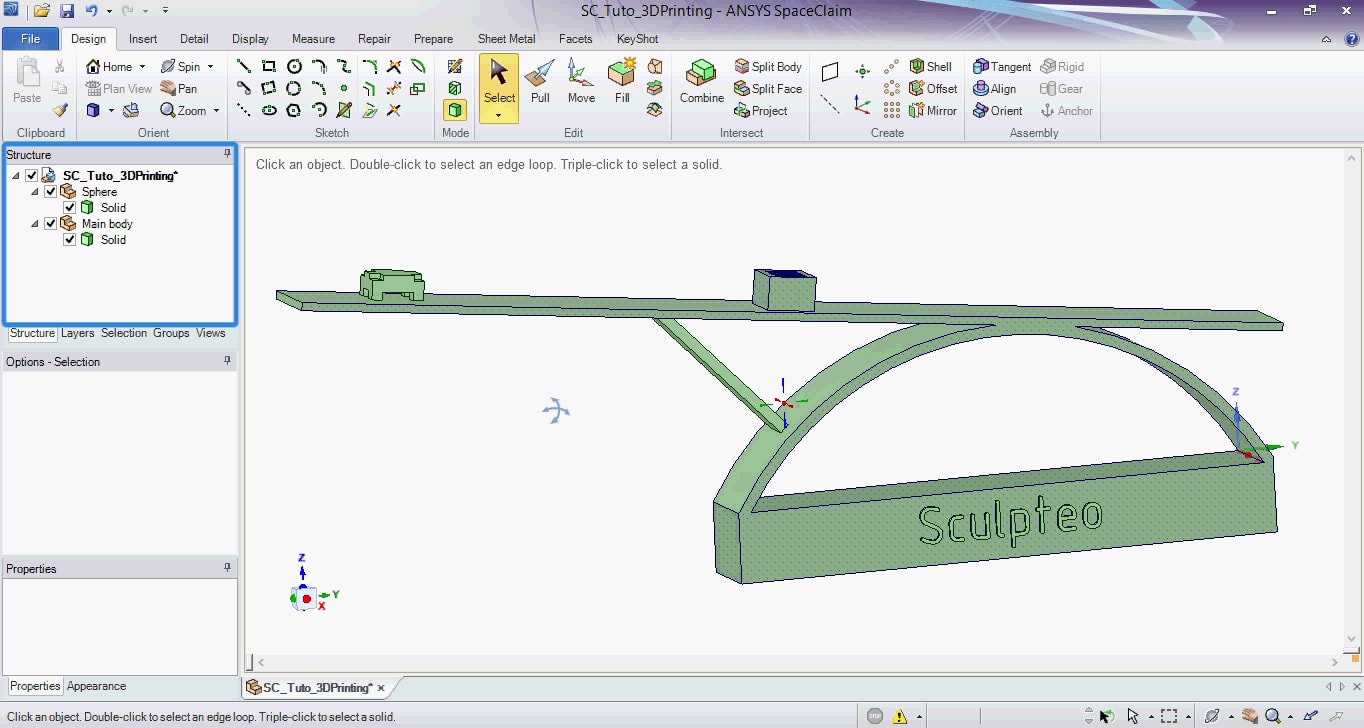1364x728 pixels.
Task: Switch to 3D Mode icon
Action: point(455,111)
